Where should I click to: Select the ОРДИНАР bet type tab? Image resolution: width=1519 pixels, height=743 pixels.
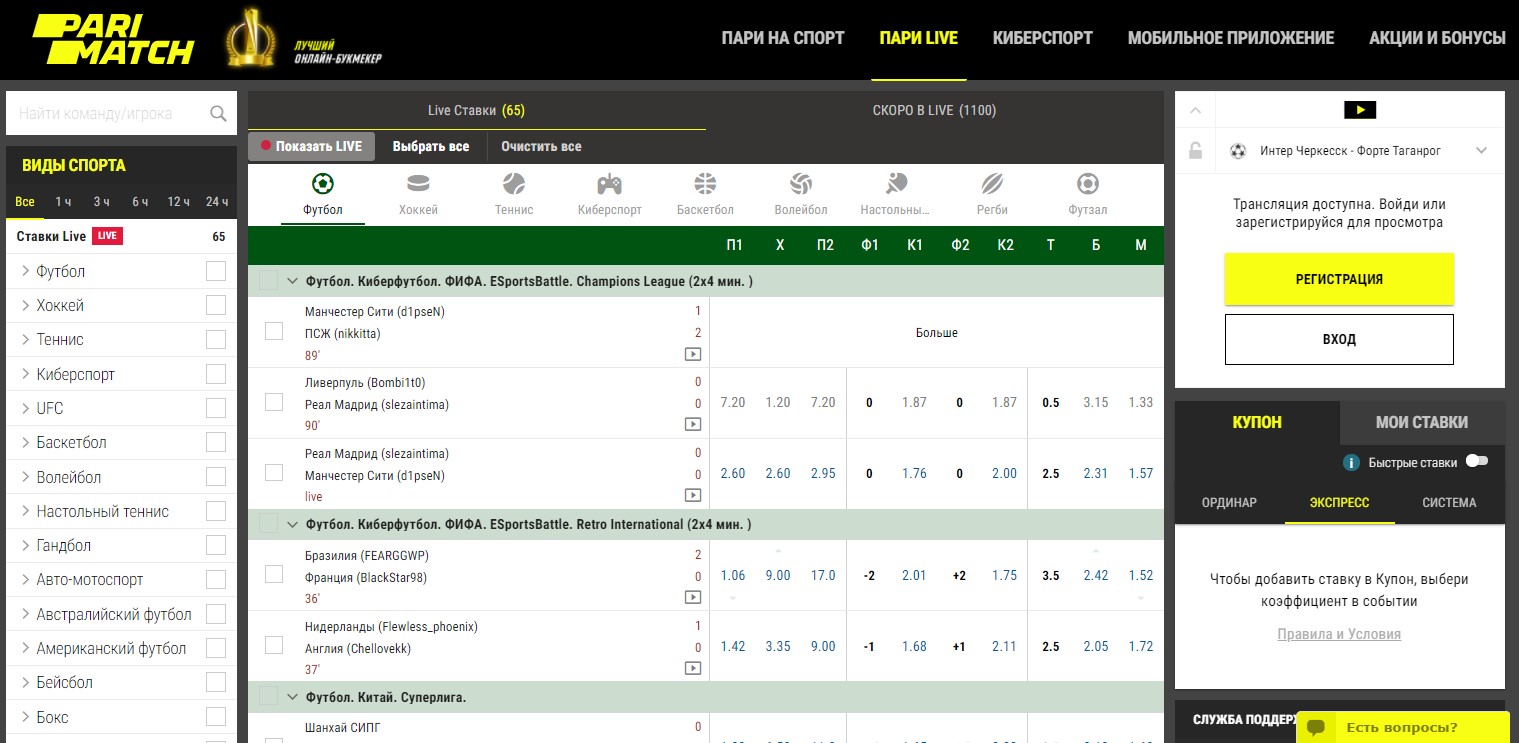(1229, 502)
